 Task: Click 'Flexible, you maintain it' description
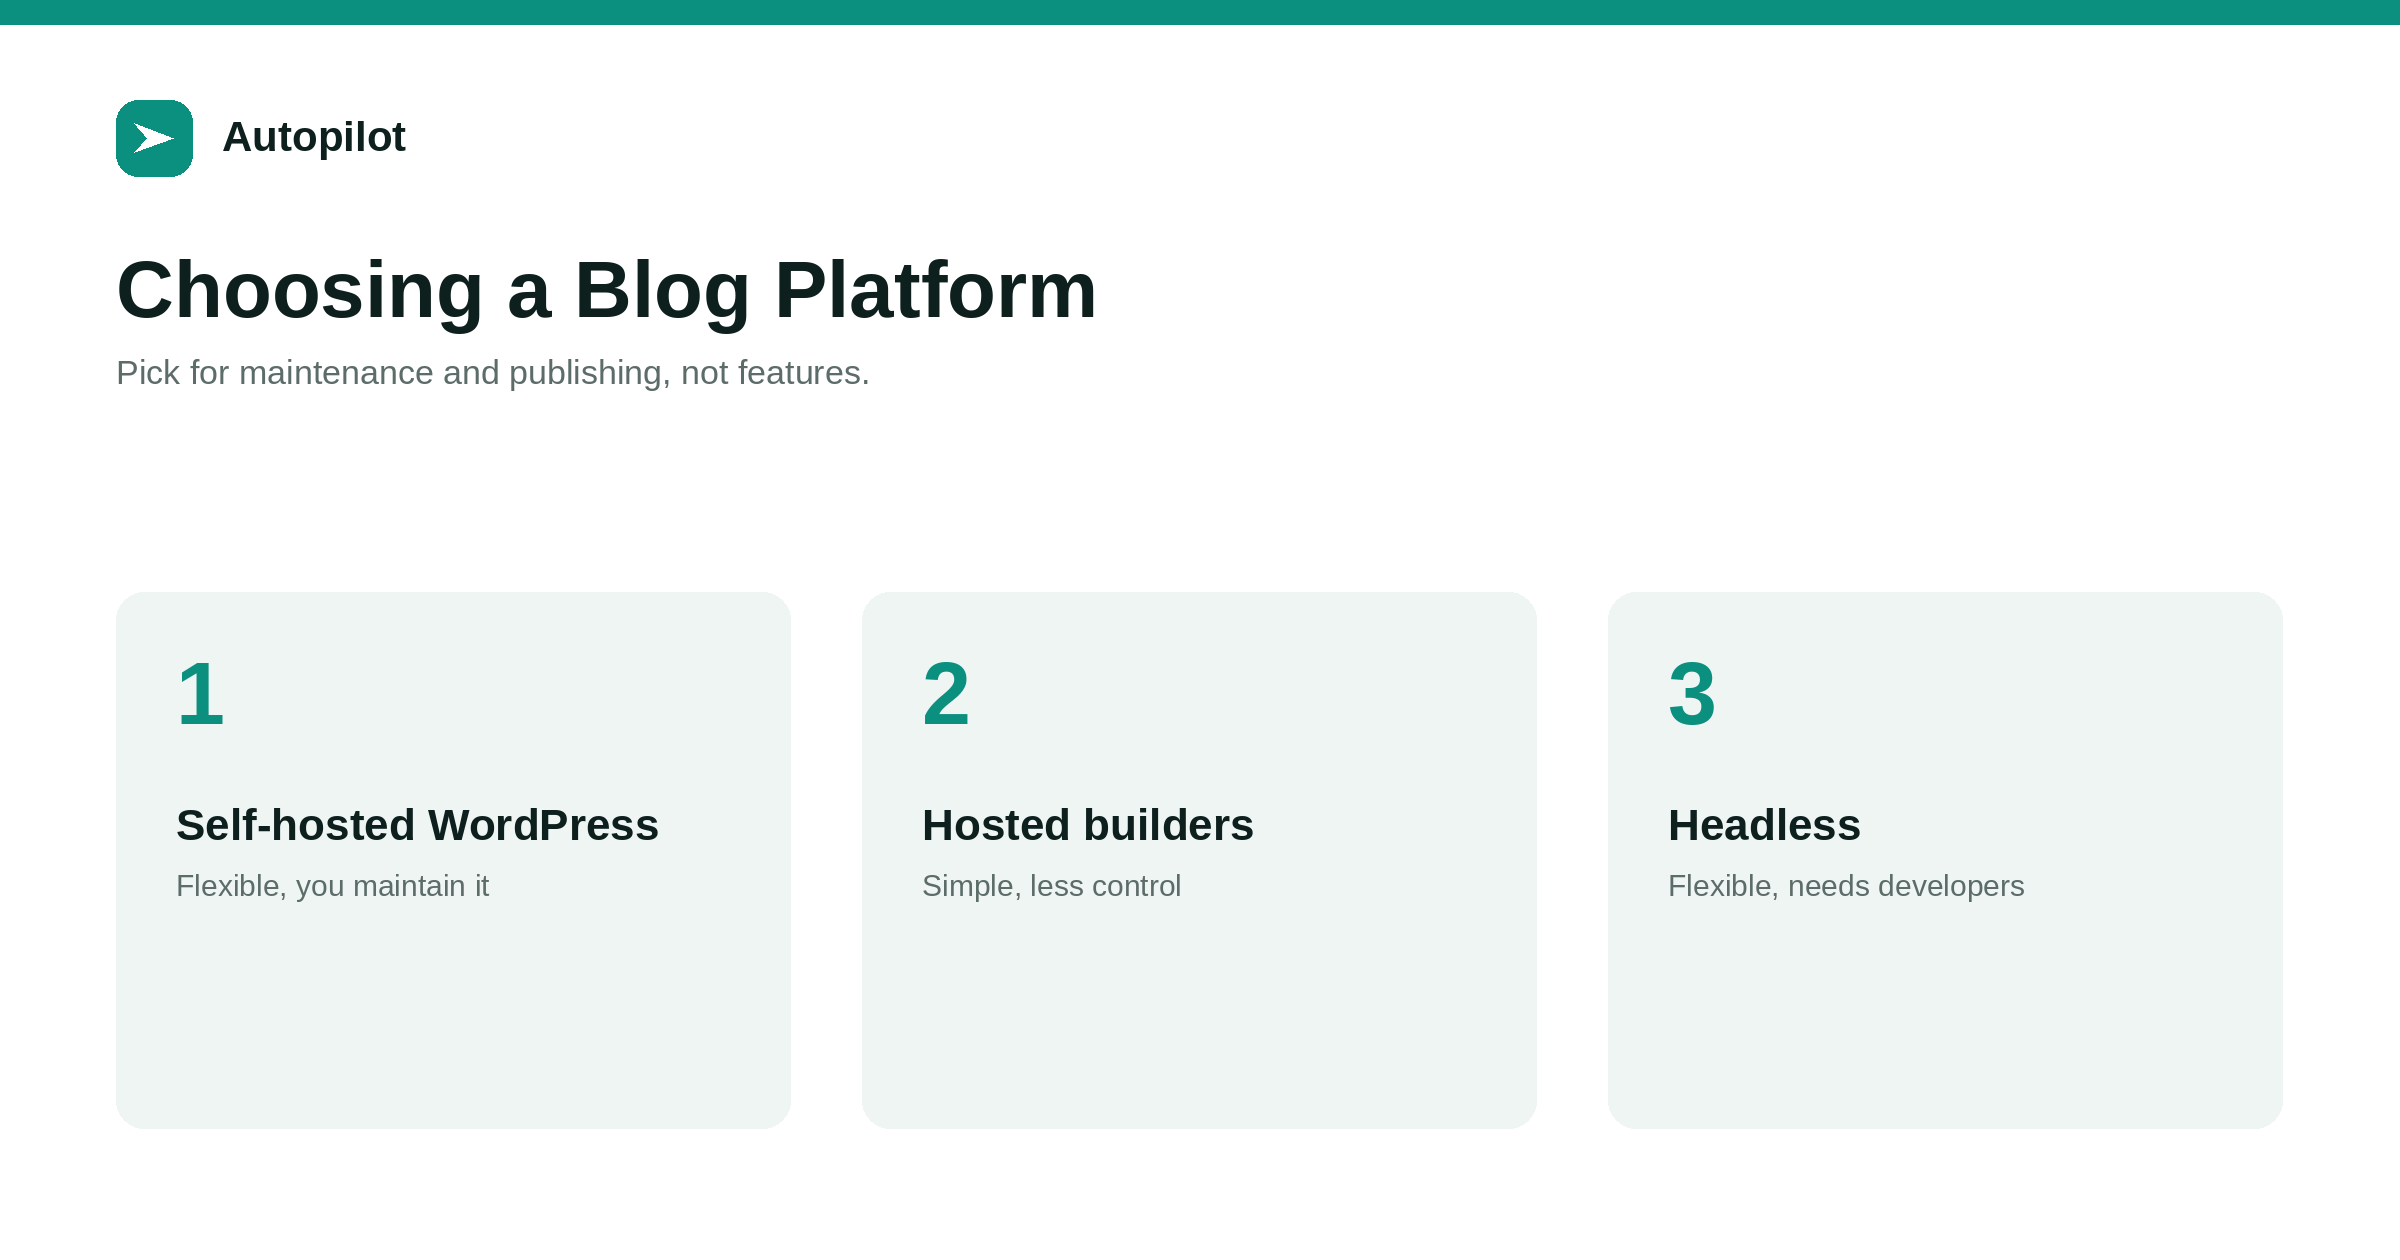(x=332, y=886)
